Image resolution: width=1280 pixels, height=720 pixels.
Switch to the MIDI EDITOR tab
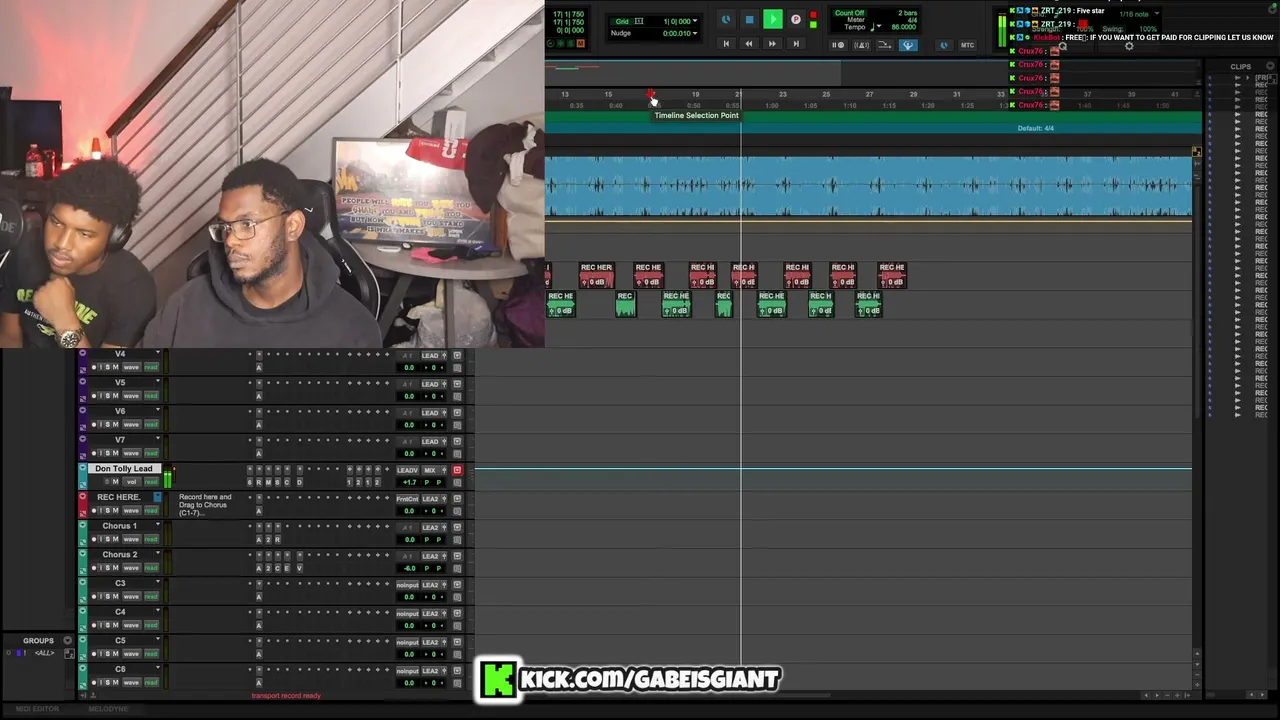pyautogui.click(x=35, y=709)
